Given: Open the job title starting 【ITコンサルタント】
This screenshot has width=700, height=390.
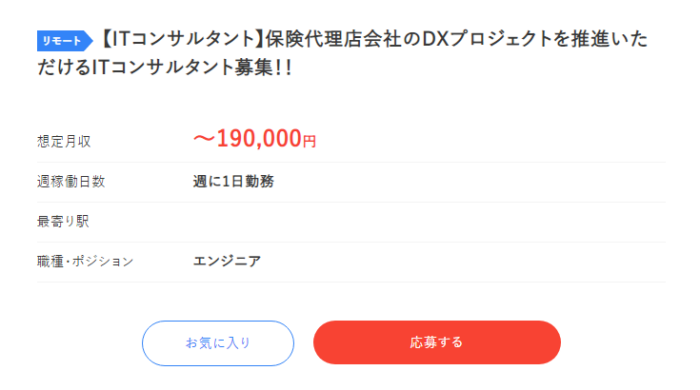Looking at the screenshot, I should click(342, 53).
